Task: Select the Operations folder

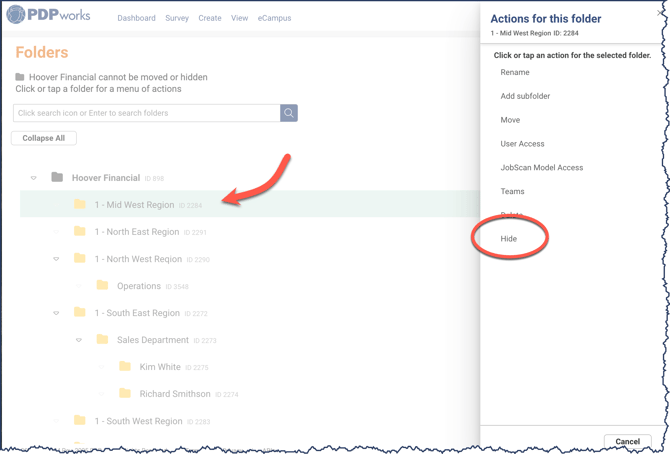Action: [139, 286]
